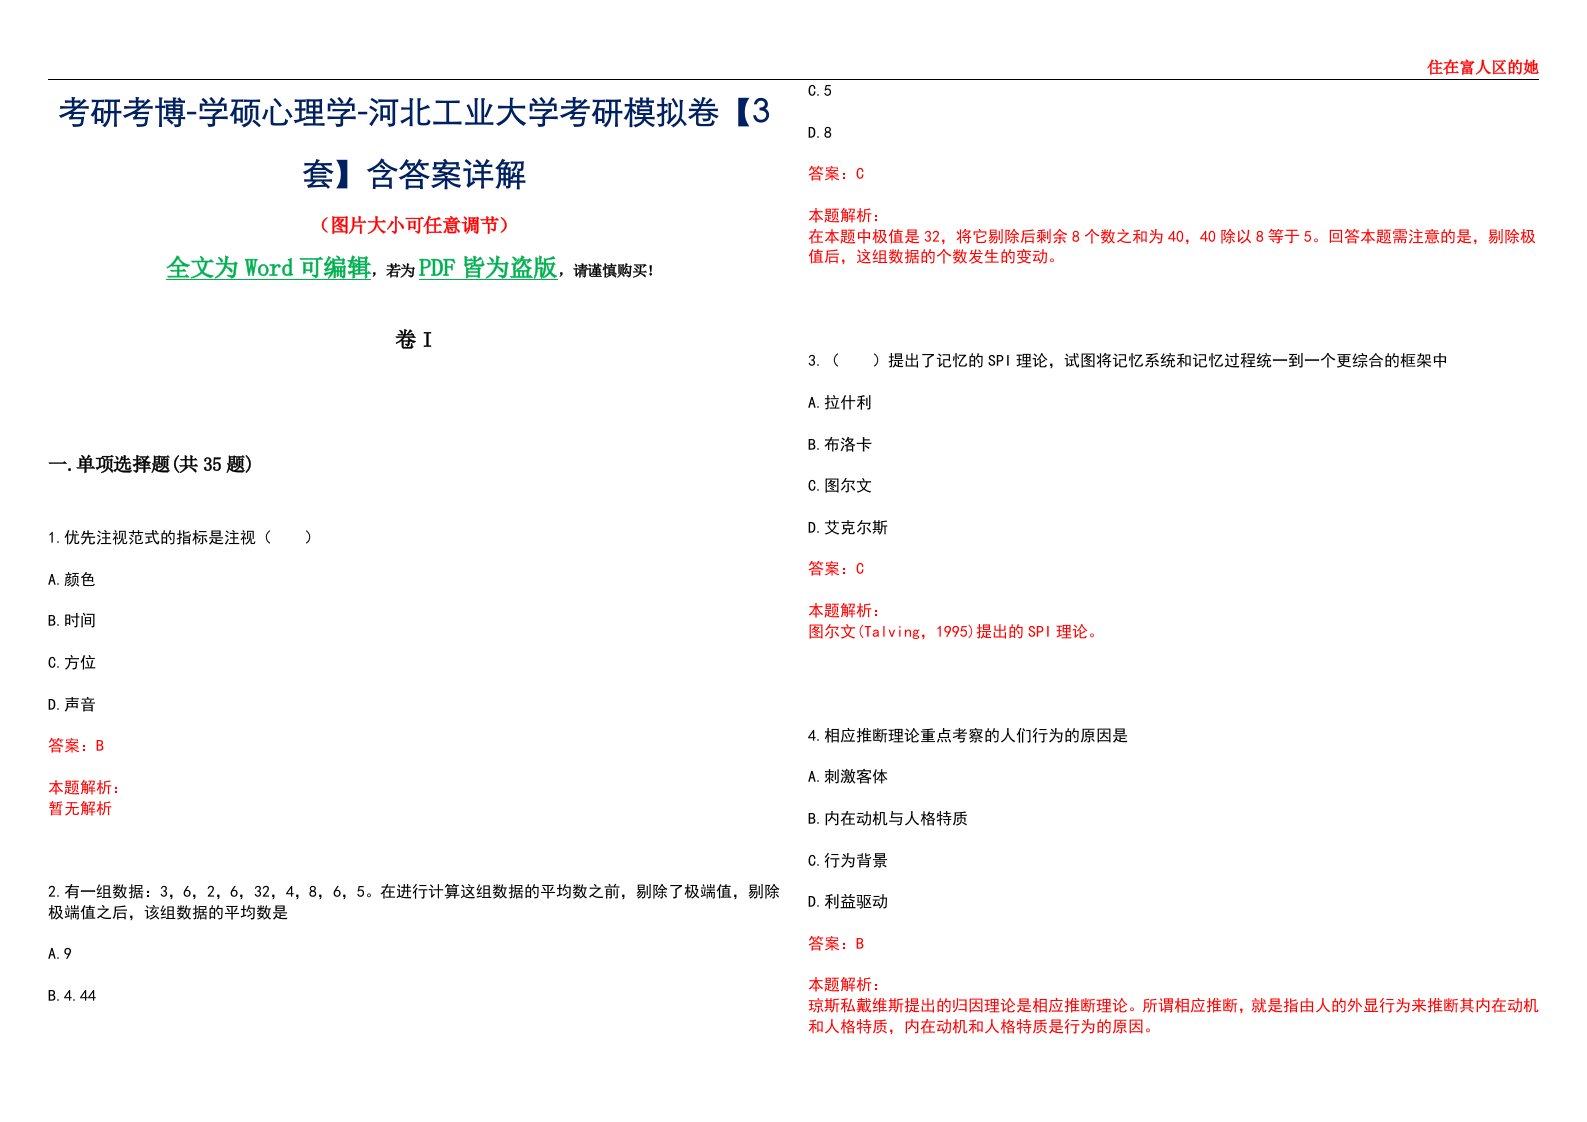Click the text 暂无解析

[x=80, y=808]
